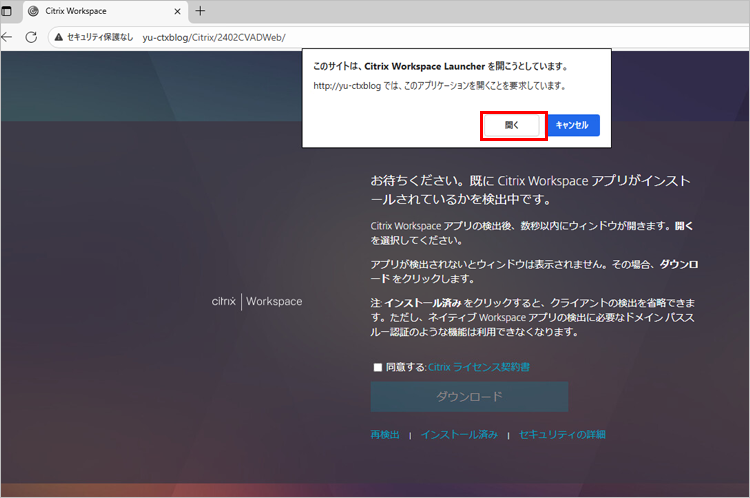Click the セキュリティ保護なし label in address bar
The width and height of the screenshot is (750, 498).
coord(100,37)
